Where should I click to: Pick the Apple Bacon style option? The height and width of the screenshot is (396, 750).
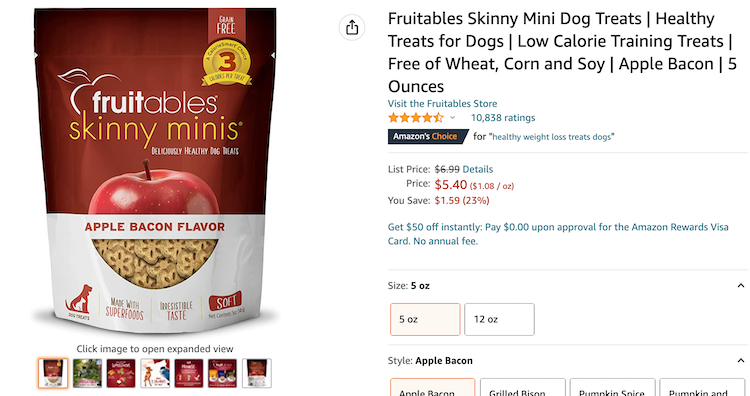433,387
